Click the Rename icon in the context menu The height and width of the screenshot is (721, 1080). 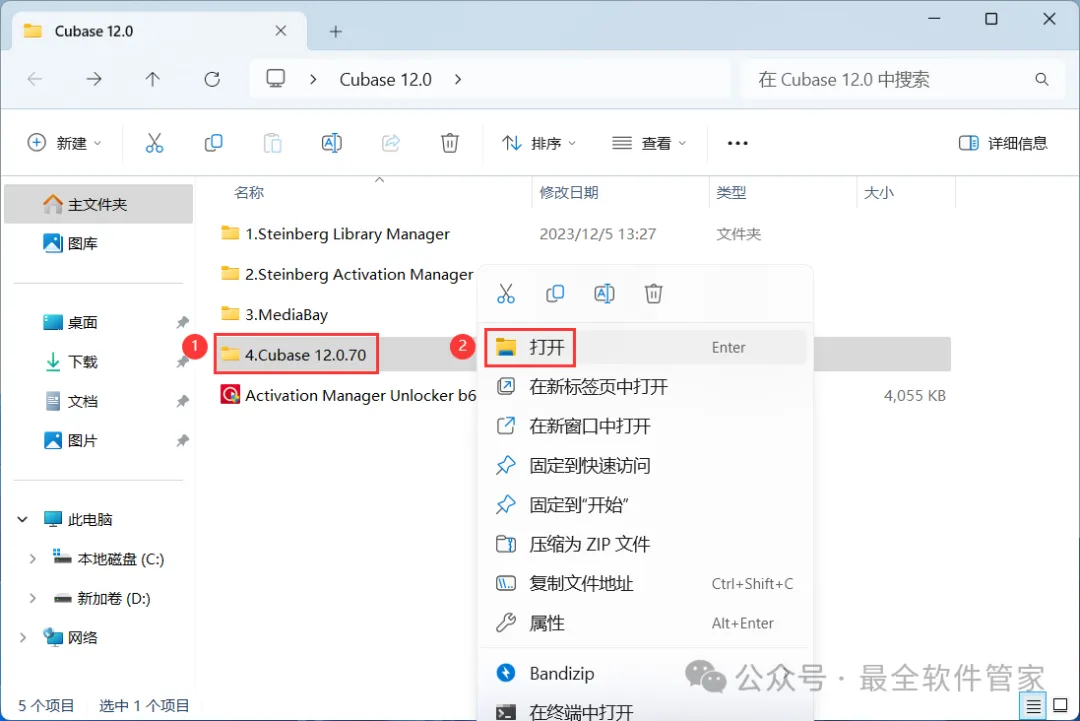[x=604, y=294]
